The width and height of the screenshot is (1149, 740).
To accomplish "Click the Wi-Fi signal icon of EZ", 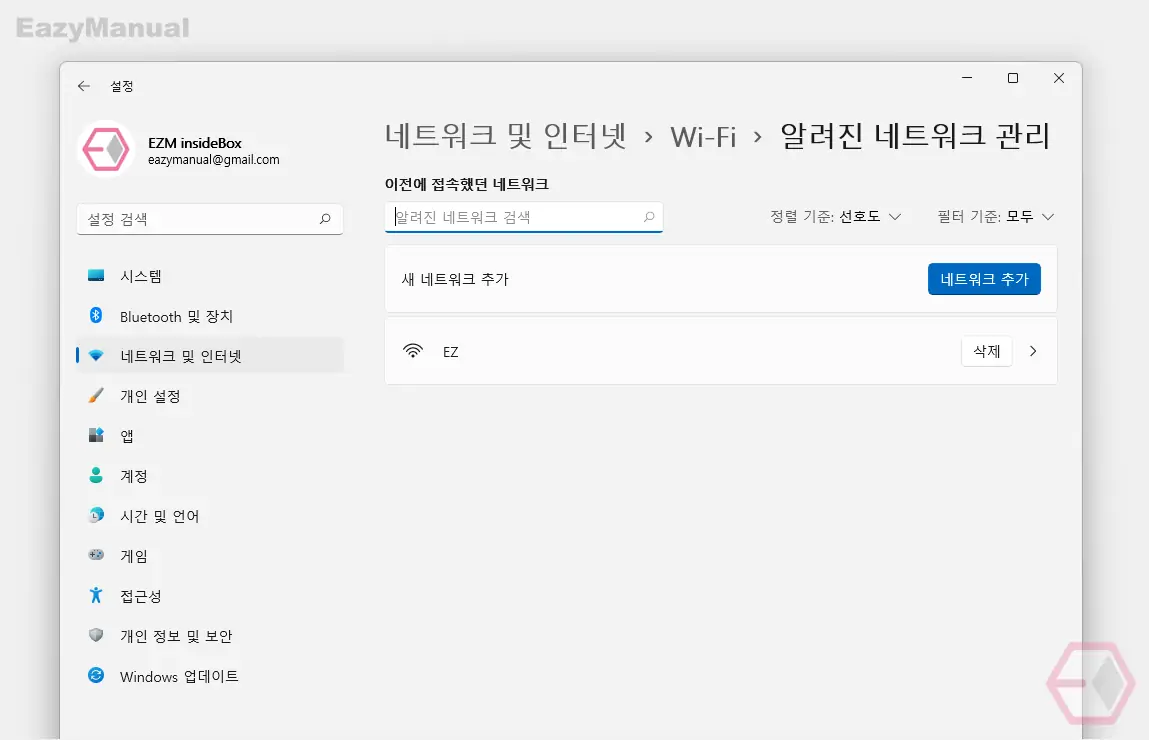I will pyautogui.click(x=413, y=351).
